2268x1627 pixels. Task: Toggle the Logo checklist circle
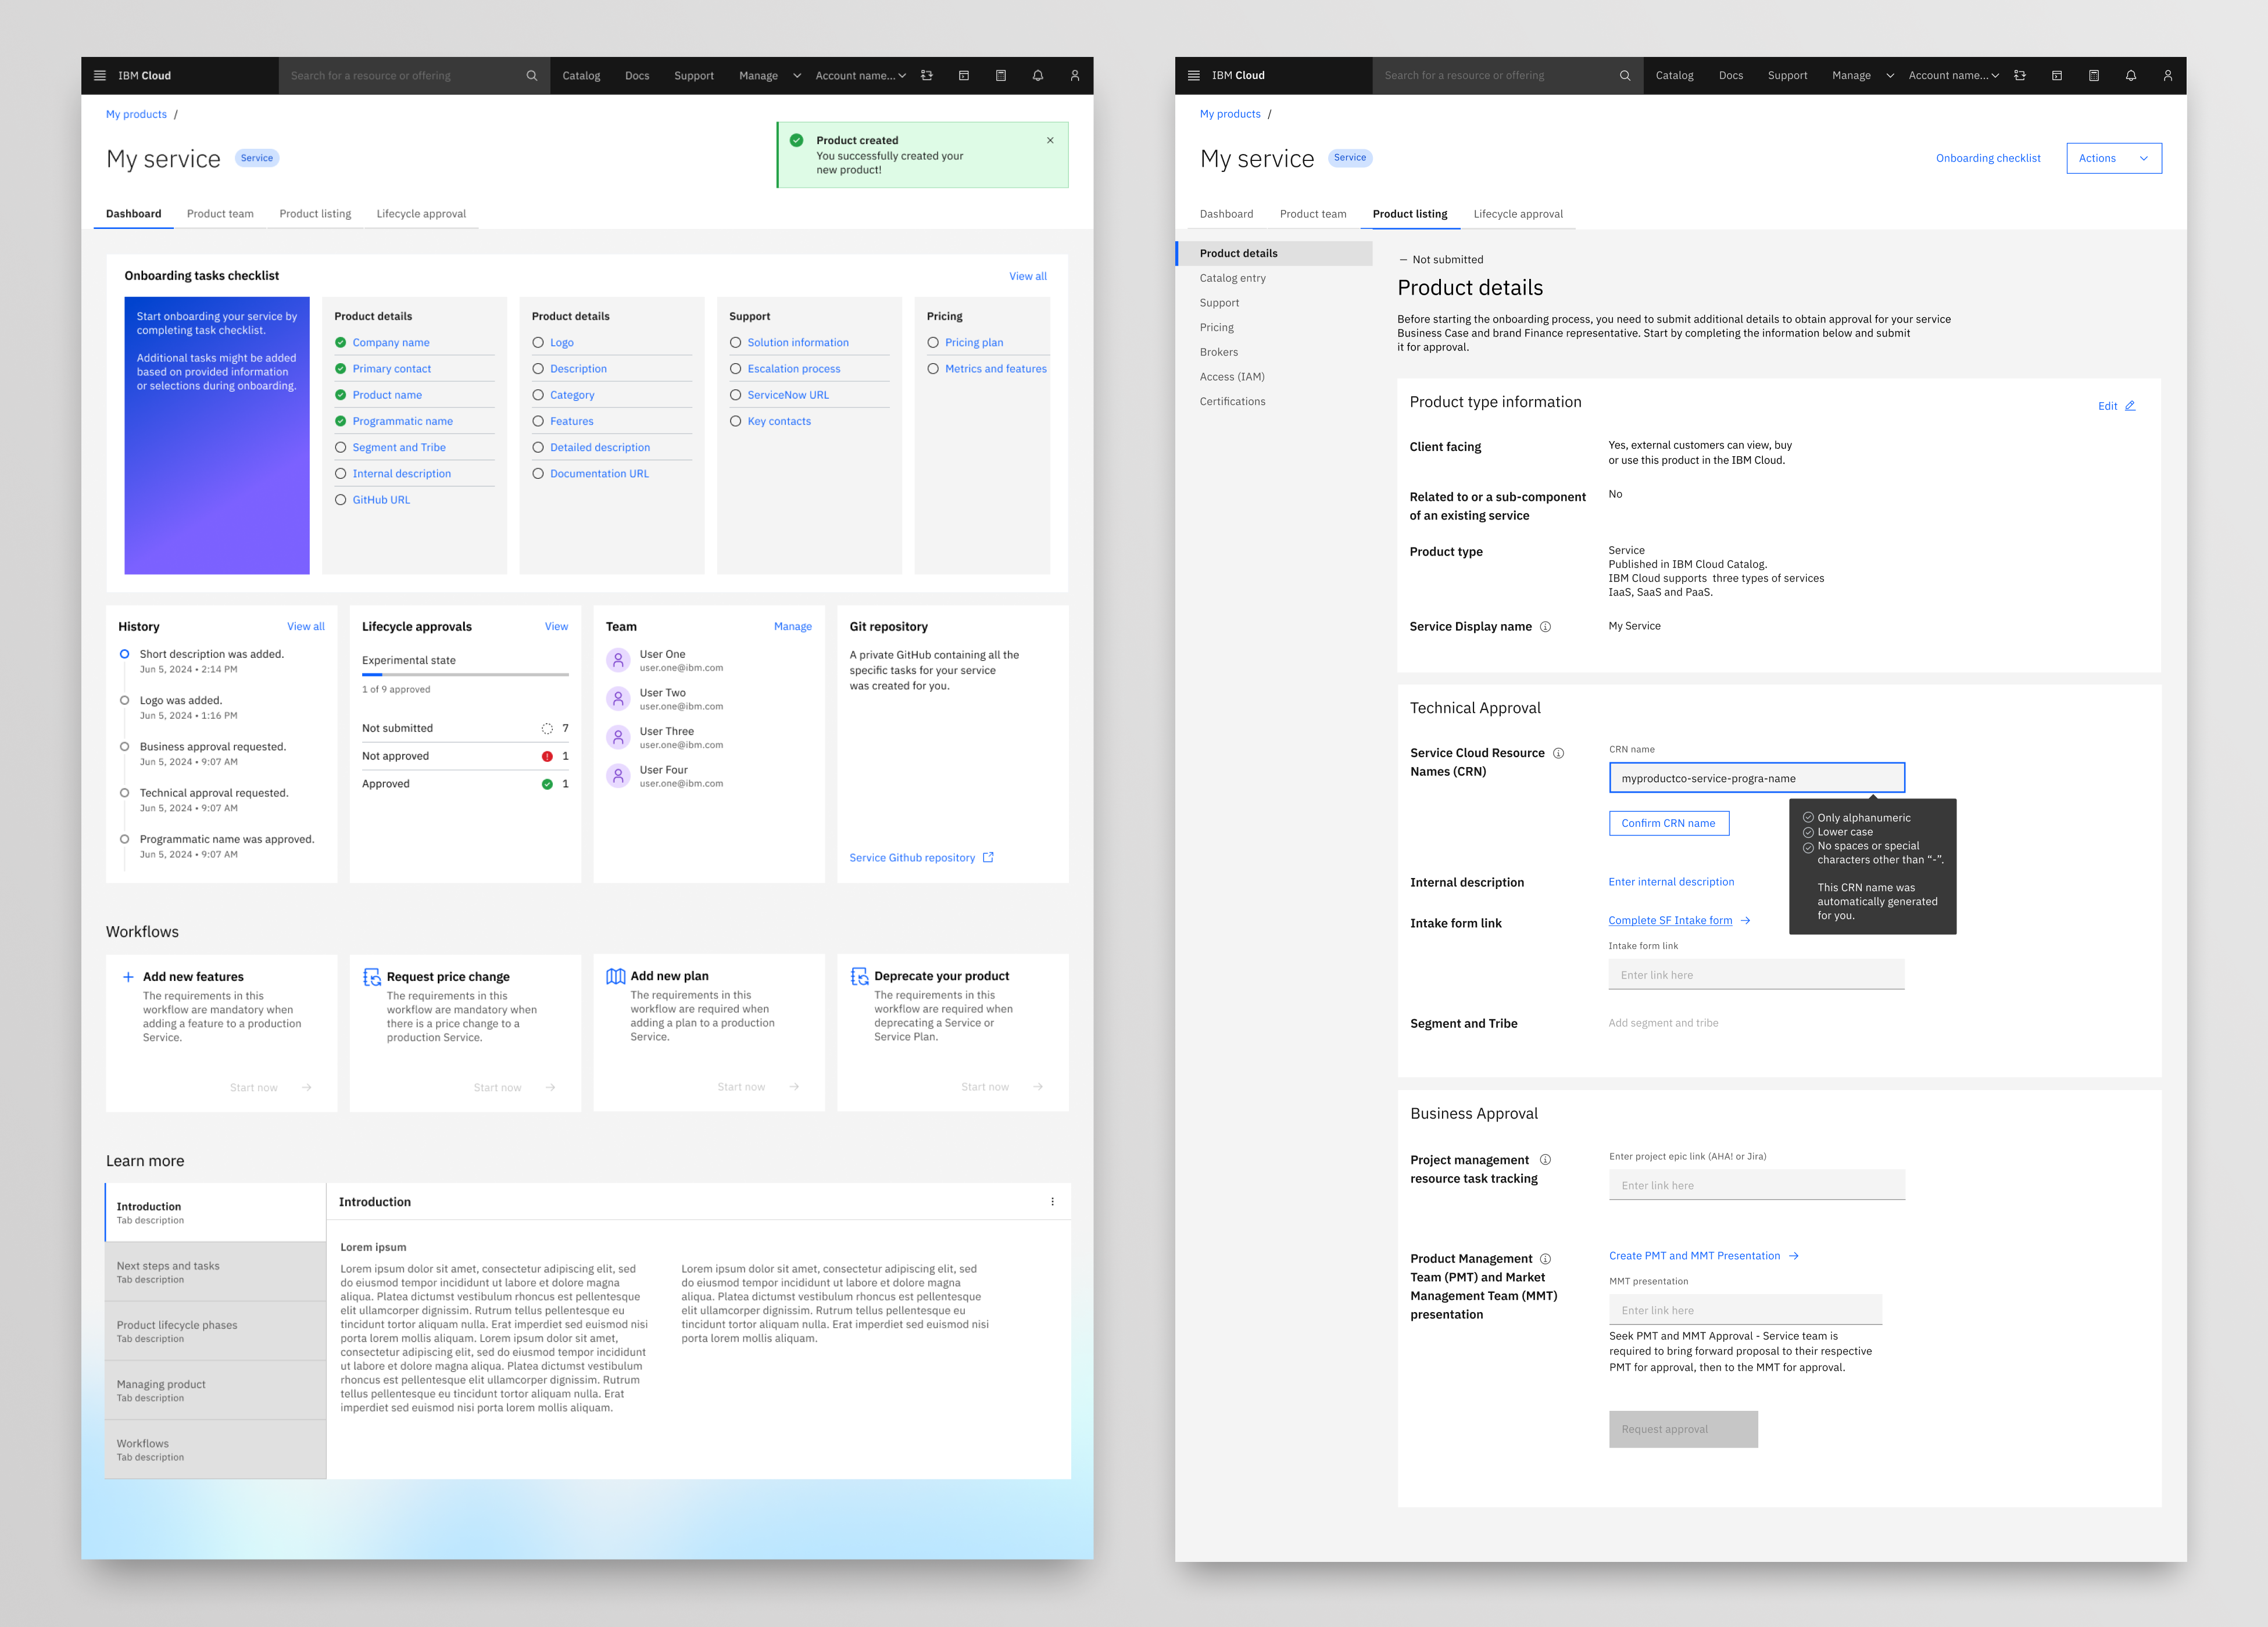point(538,342)
